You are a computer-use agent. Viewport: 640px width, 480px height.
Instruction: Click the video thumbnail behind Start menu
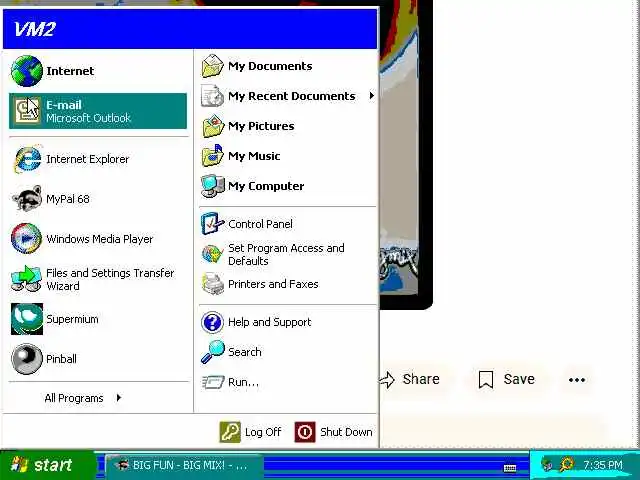(x=406, y=154)
